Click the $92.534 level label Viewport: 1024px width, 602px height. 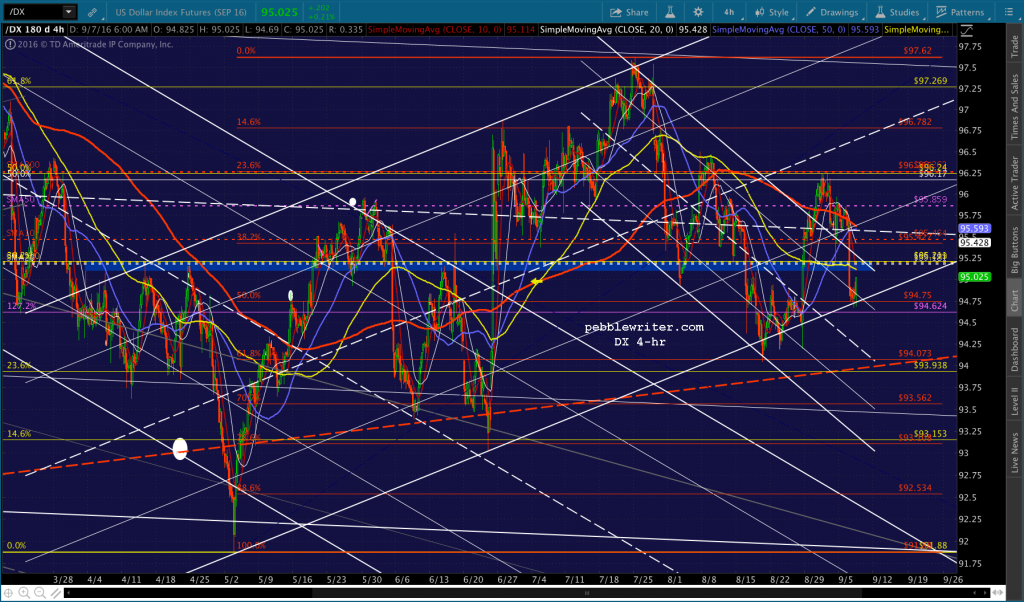914,488
